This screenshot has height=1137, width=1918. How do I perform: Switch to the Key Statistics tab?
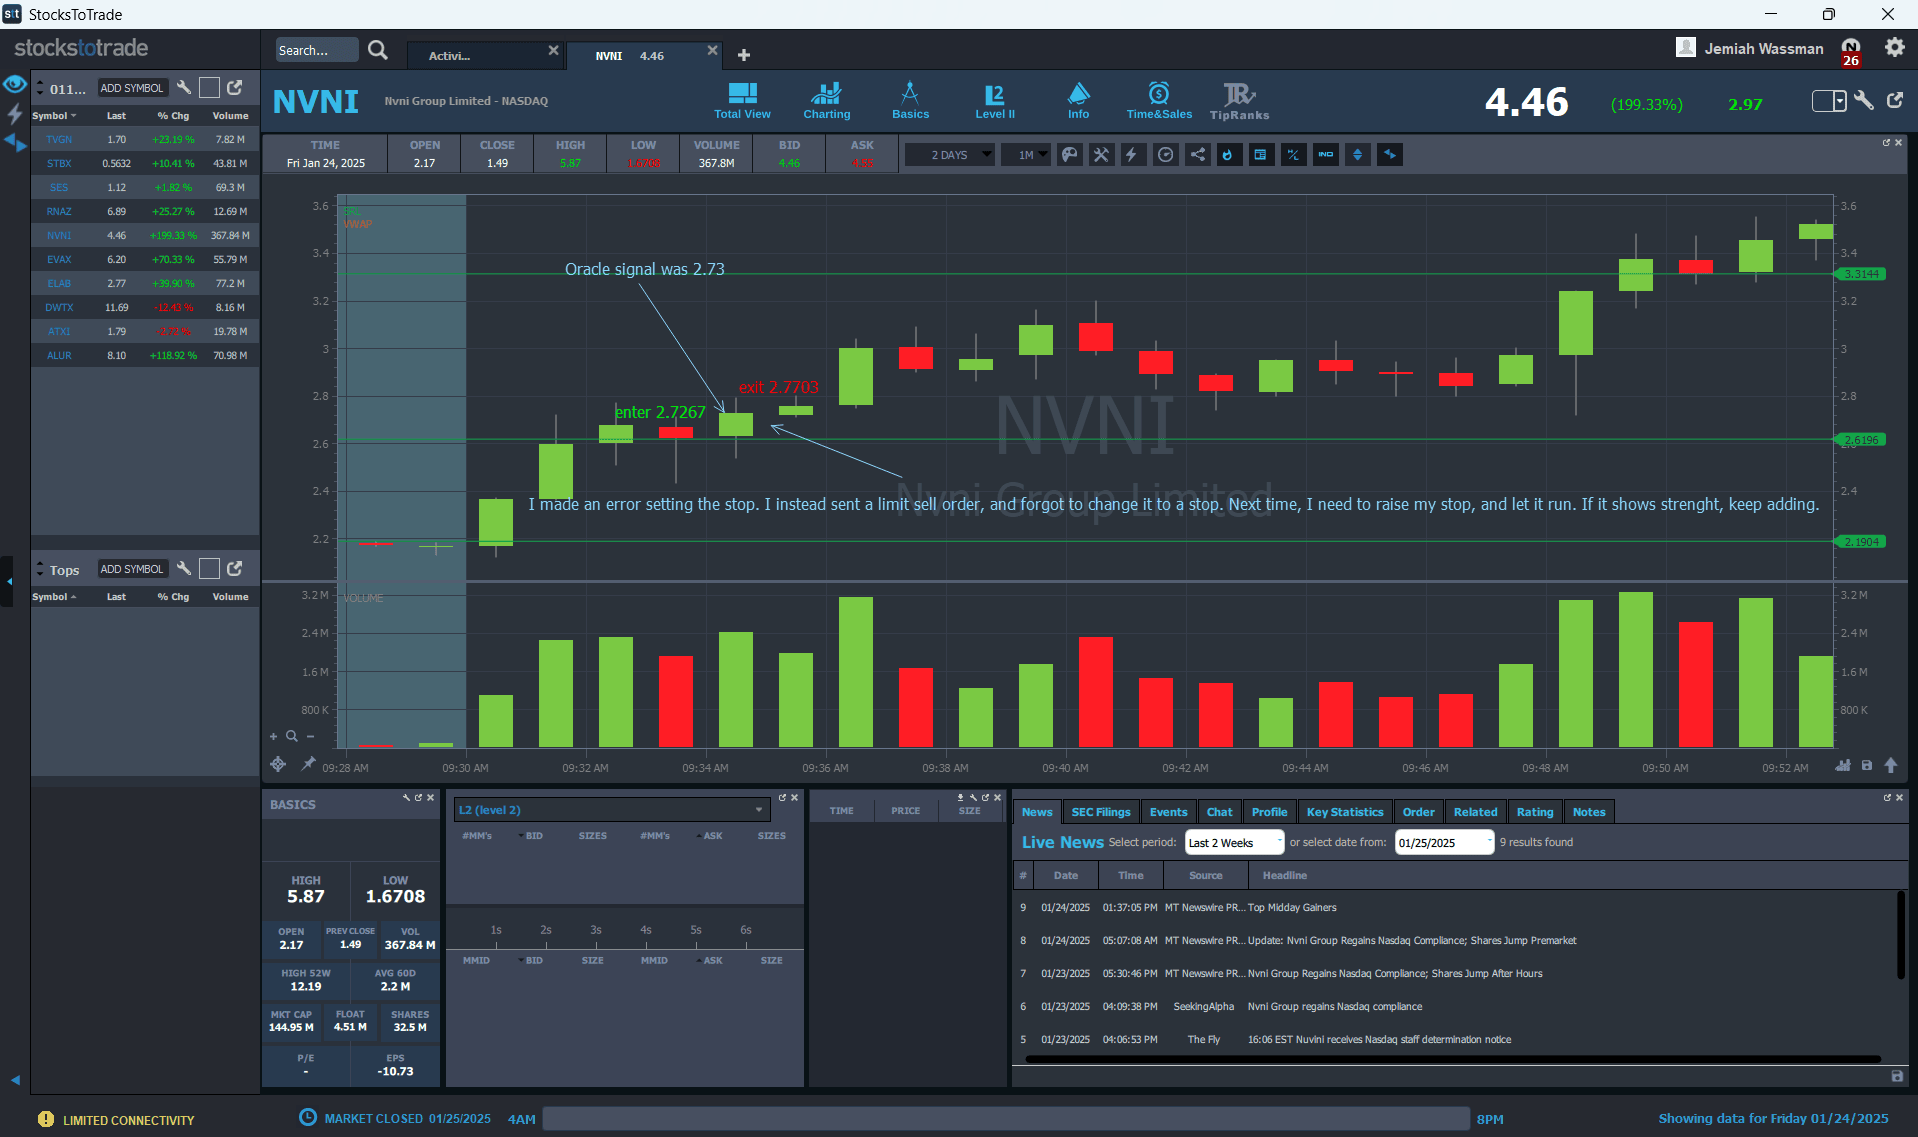pyautogui.click(x=1345, y=812)
